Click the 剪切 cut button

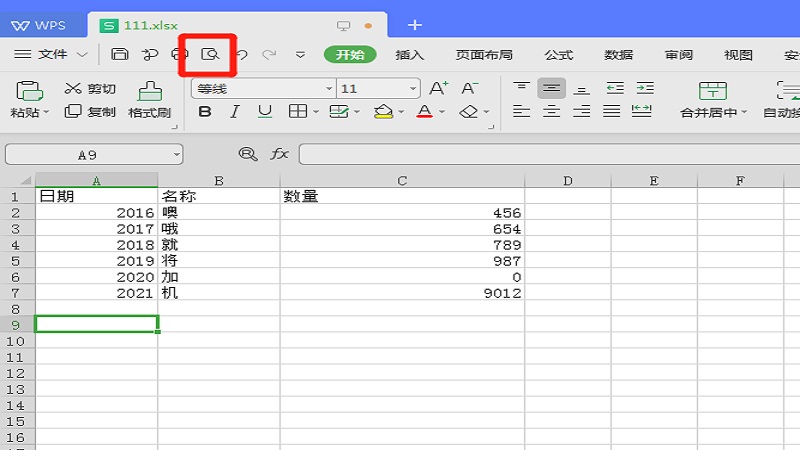click(90, 88)
